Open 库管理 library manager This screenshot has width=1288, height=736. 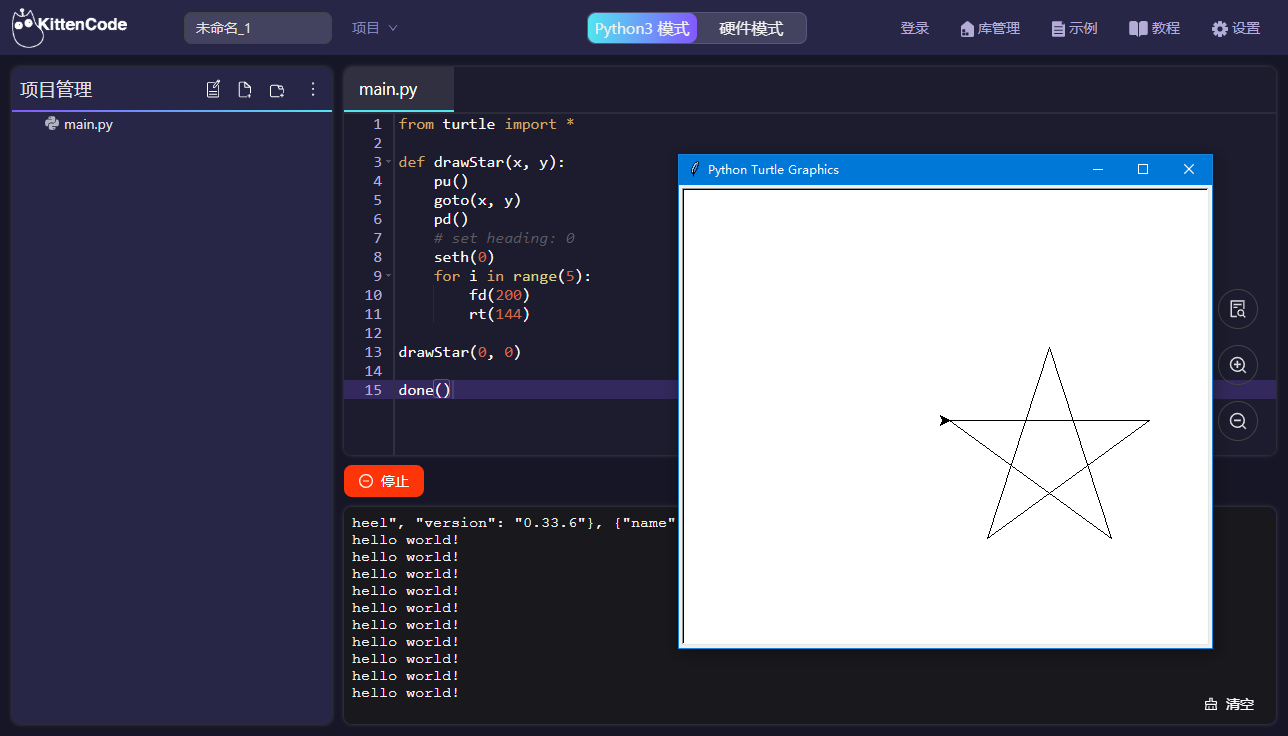point(990,28)
